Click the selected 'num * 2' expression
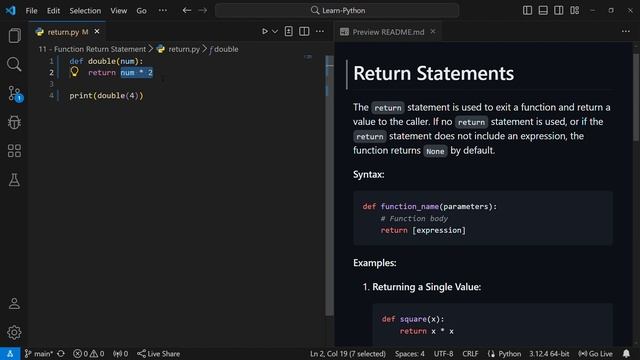Image resolution: width=640 pixels, height=360 pixels. coord(136,73)
